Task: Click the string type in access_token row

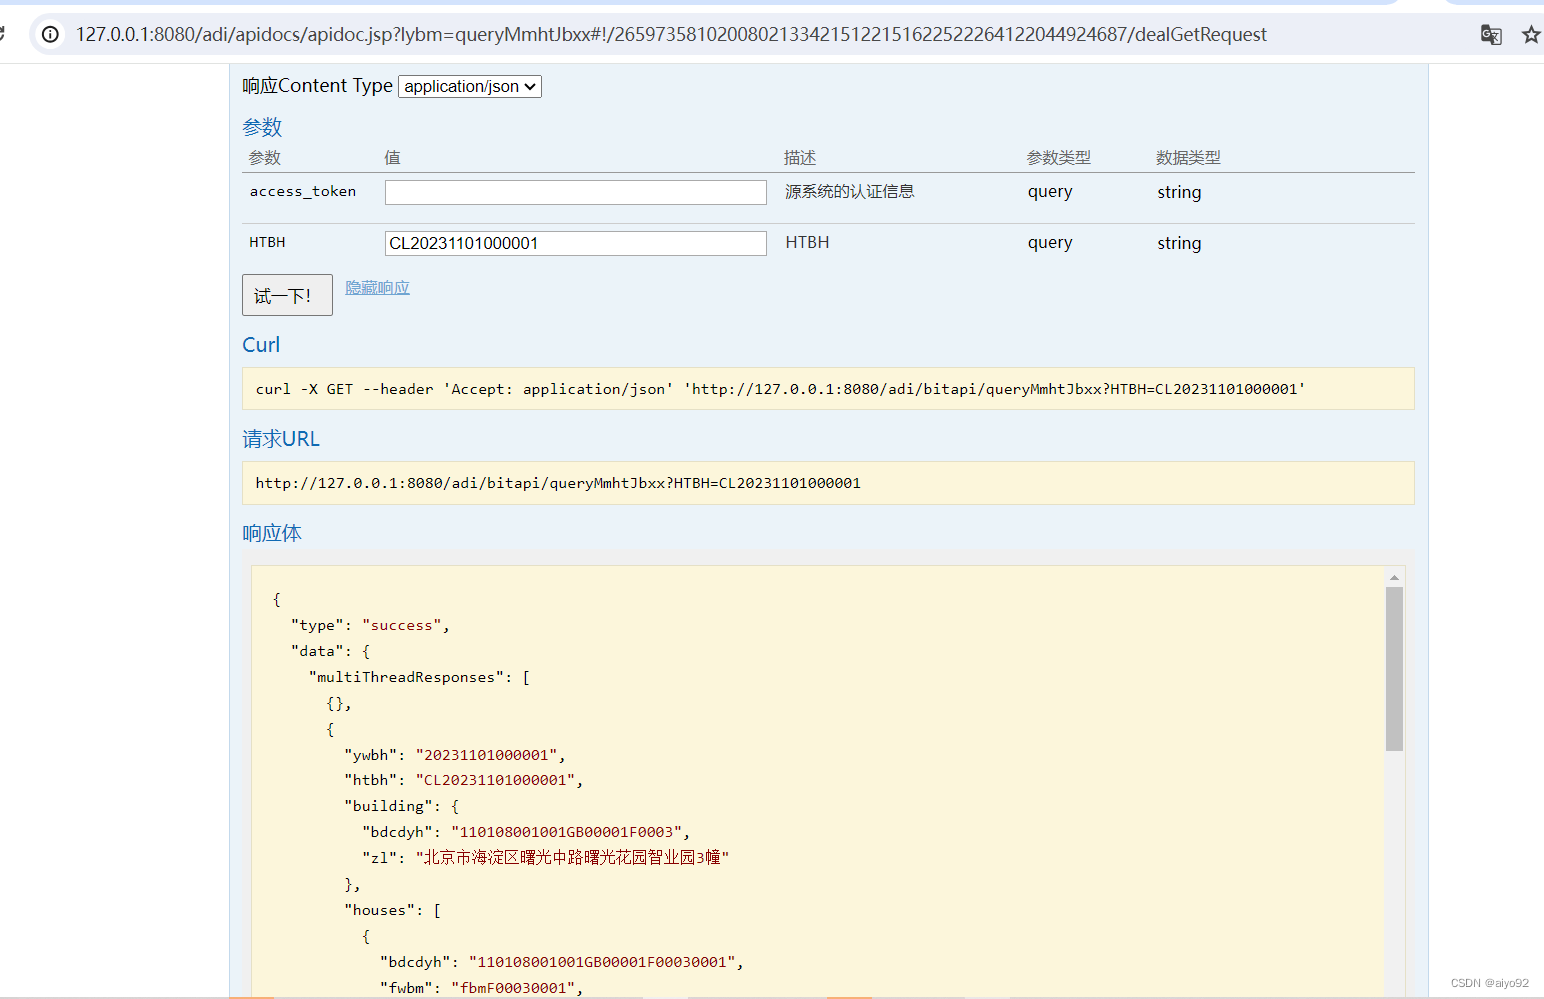Action: point(1179,192)
